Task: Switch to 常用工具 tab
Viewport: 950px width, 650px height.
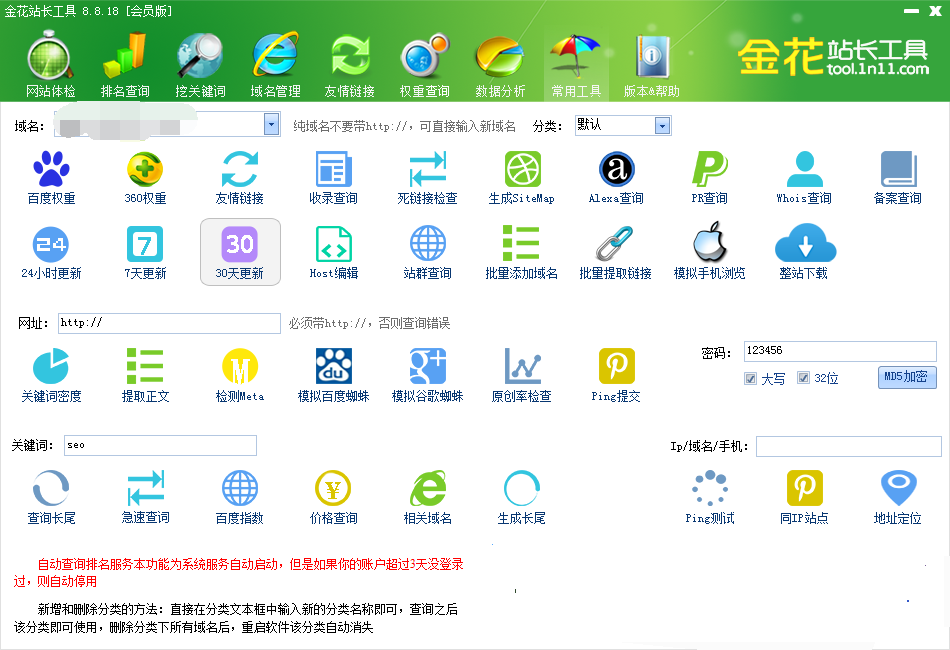Action: 576,66
